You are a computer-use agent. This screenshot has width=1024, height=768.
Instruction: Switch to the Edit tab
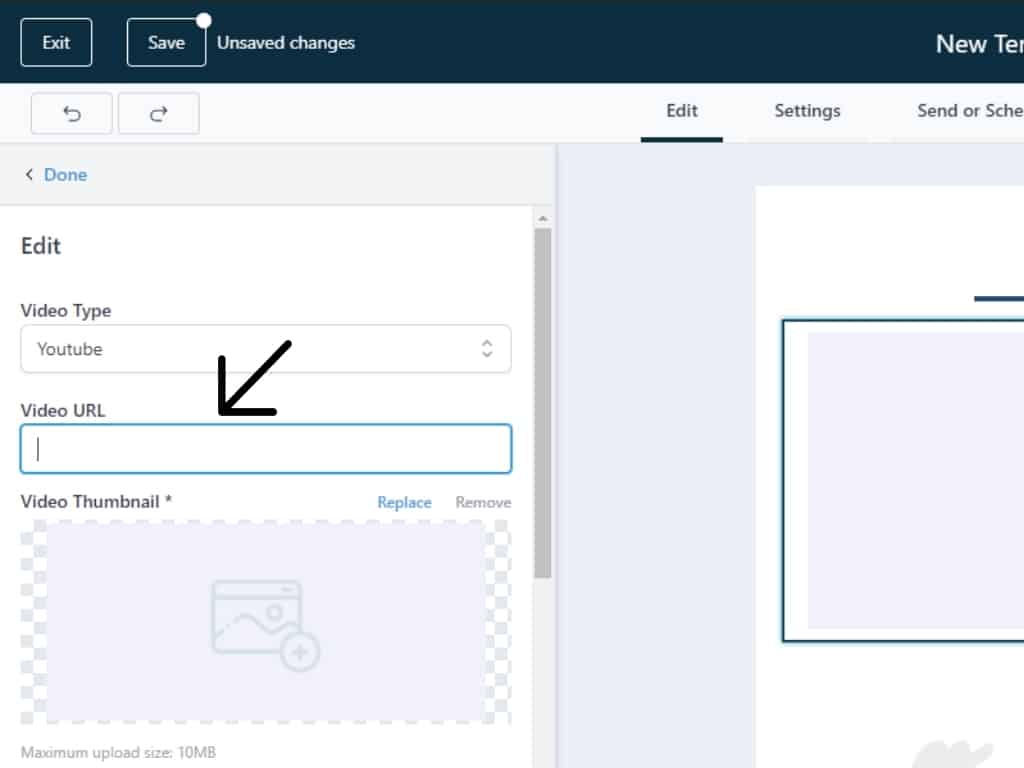[681, 111]
